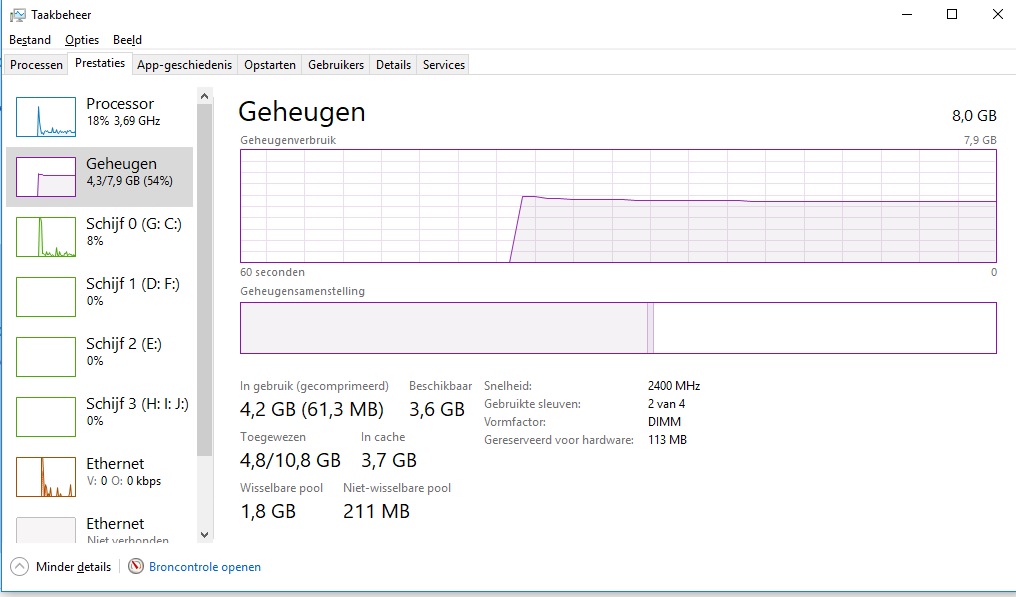This screenshot has height=597, width=1016.
Task: Open the Opties menu
Action: pos(82,40)
